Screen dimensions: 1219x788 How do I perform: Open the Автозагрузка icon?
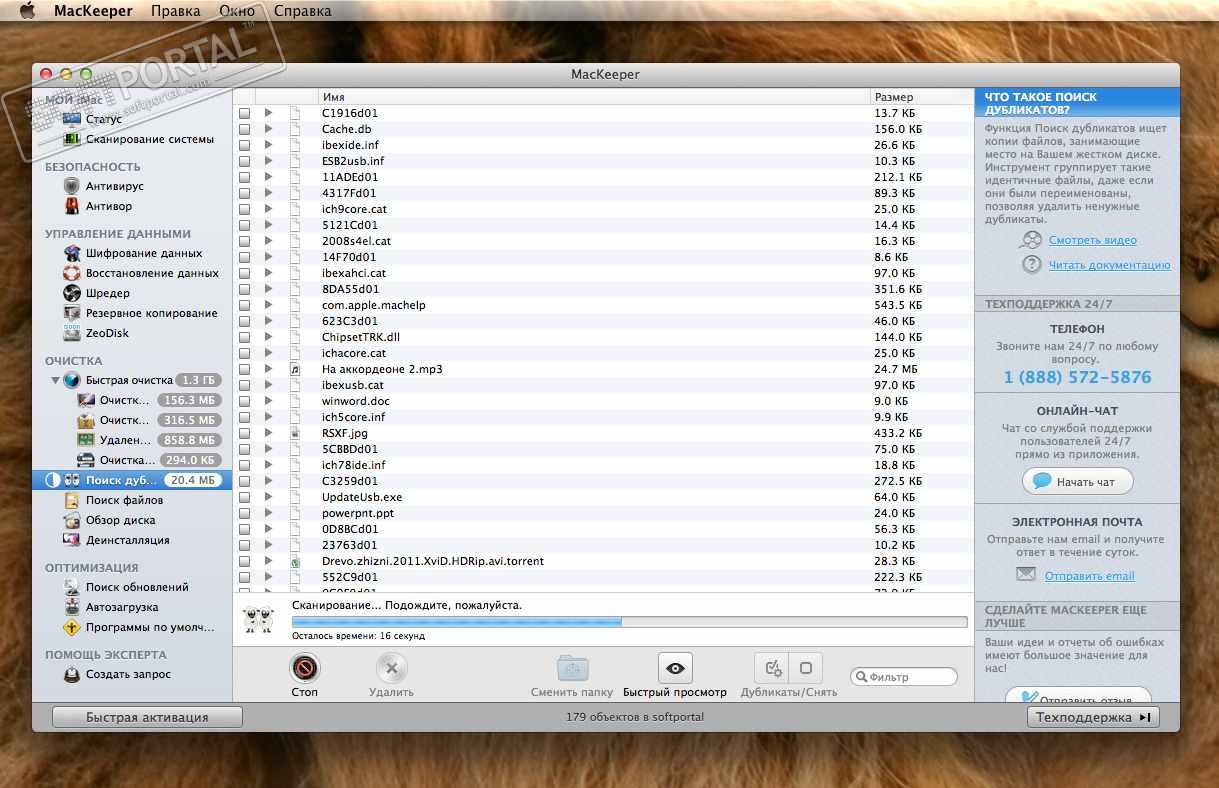(x=72, y=607)
